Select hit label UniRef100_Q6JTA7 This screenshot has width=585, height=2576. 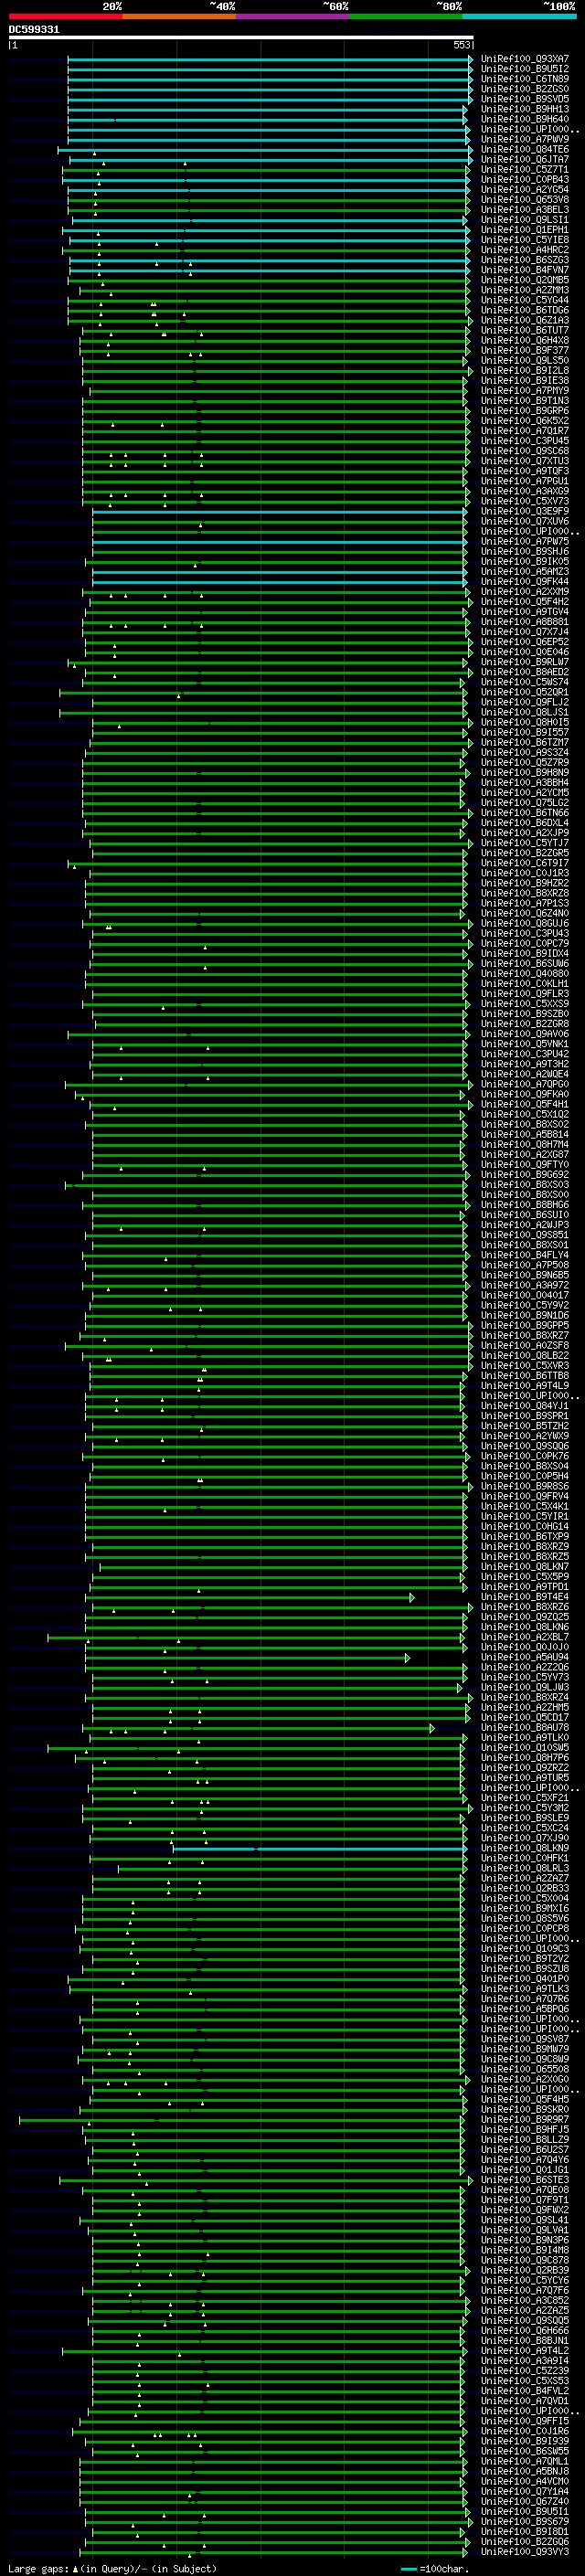point(525,160)
